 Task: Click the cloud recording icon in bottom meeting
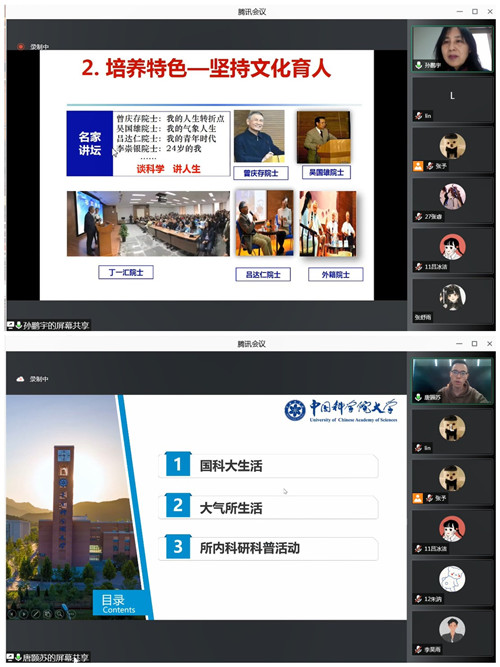[x=20, y=379]
